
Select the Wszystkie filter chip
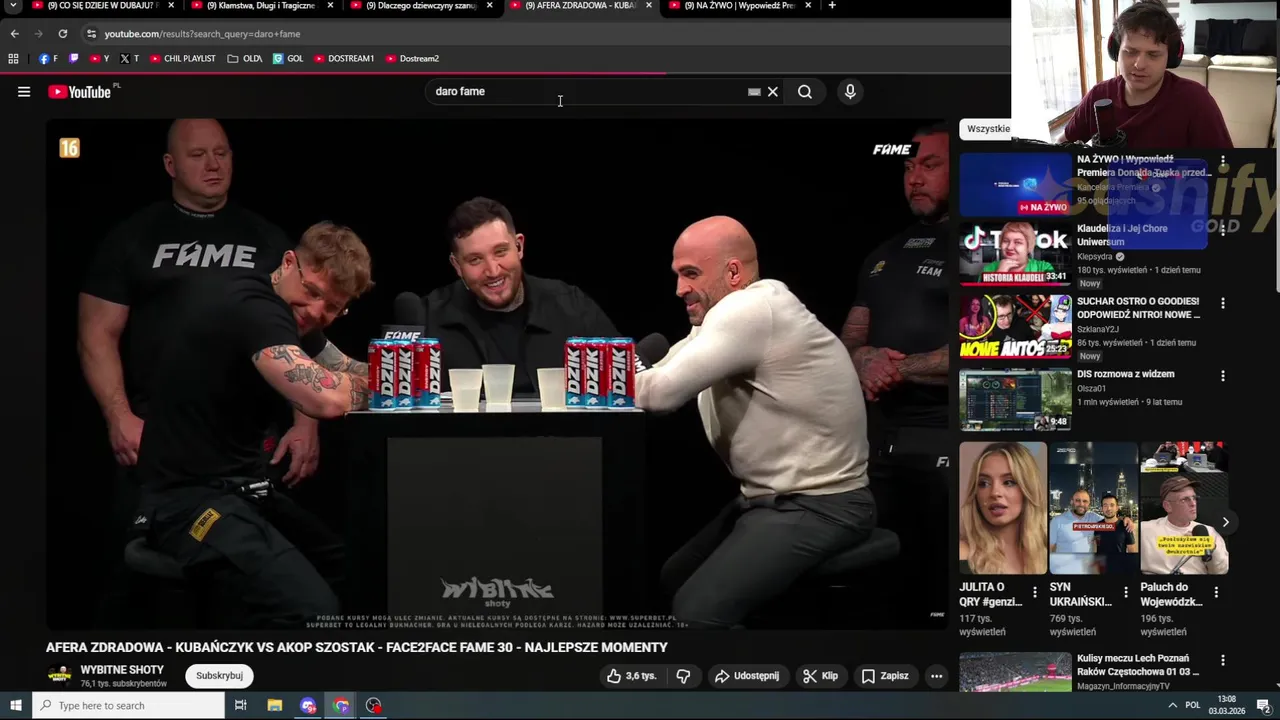point(988,129)
